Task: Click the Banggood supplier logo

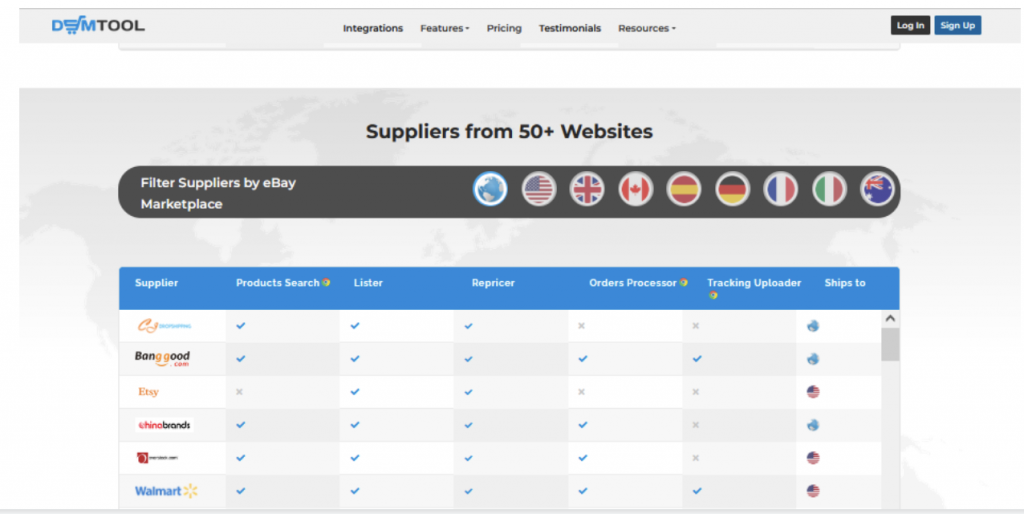Action: [163, 359]
